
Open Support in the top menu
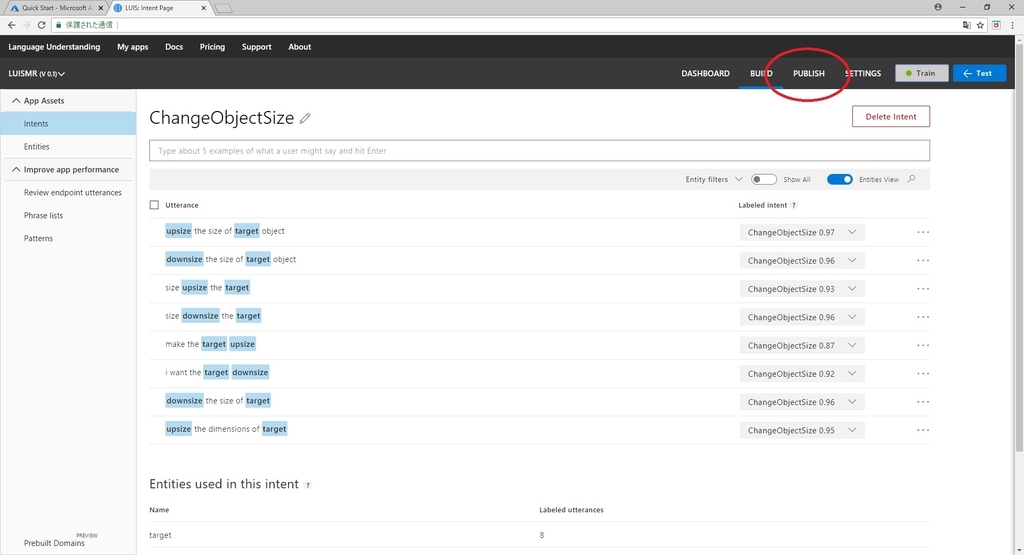coord(257,47)
